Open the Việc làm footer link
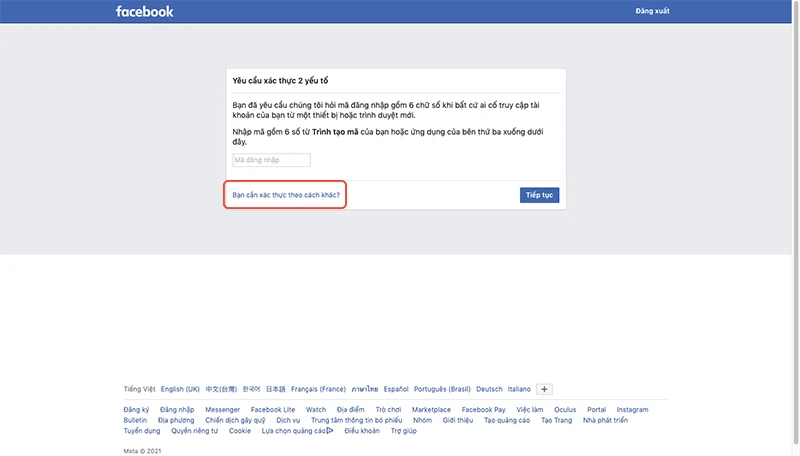800x456 pixels. [x=530, y=410]
